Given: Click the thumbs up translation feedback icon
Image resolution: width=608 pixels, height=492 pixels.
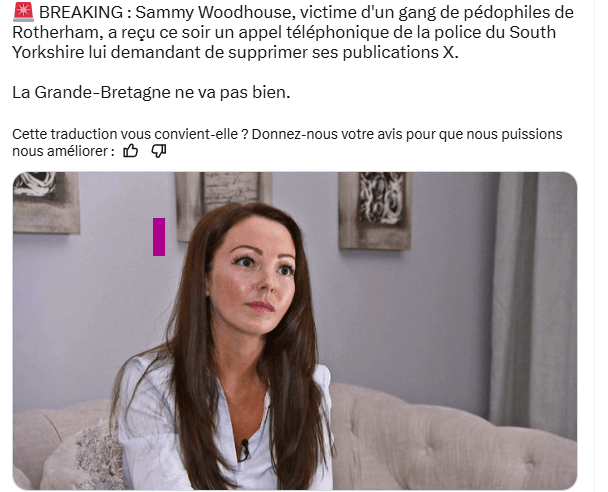Looking at the screenshot, I should [130, 151].
